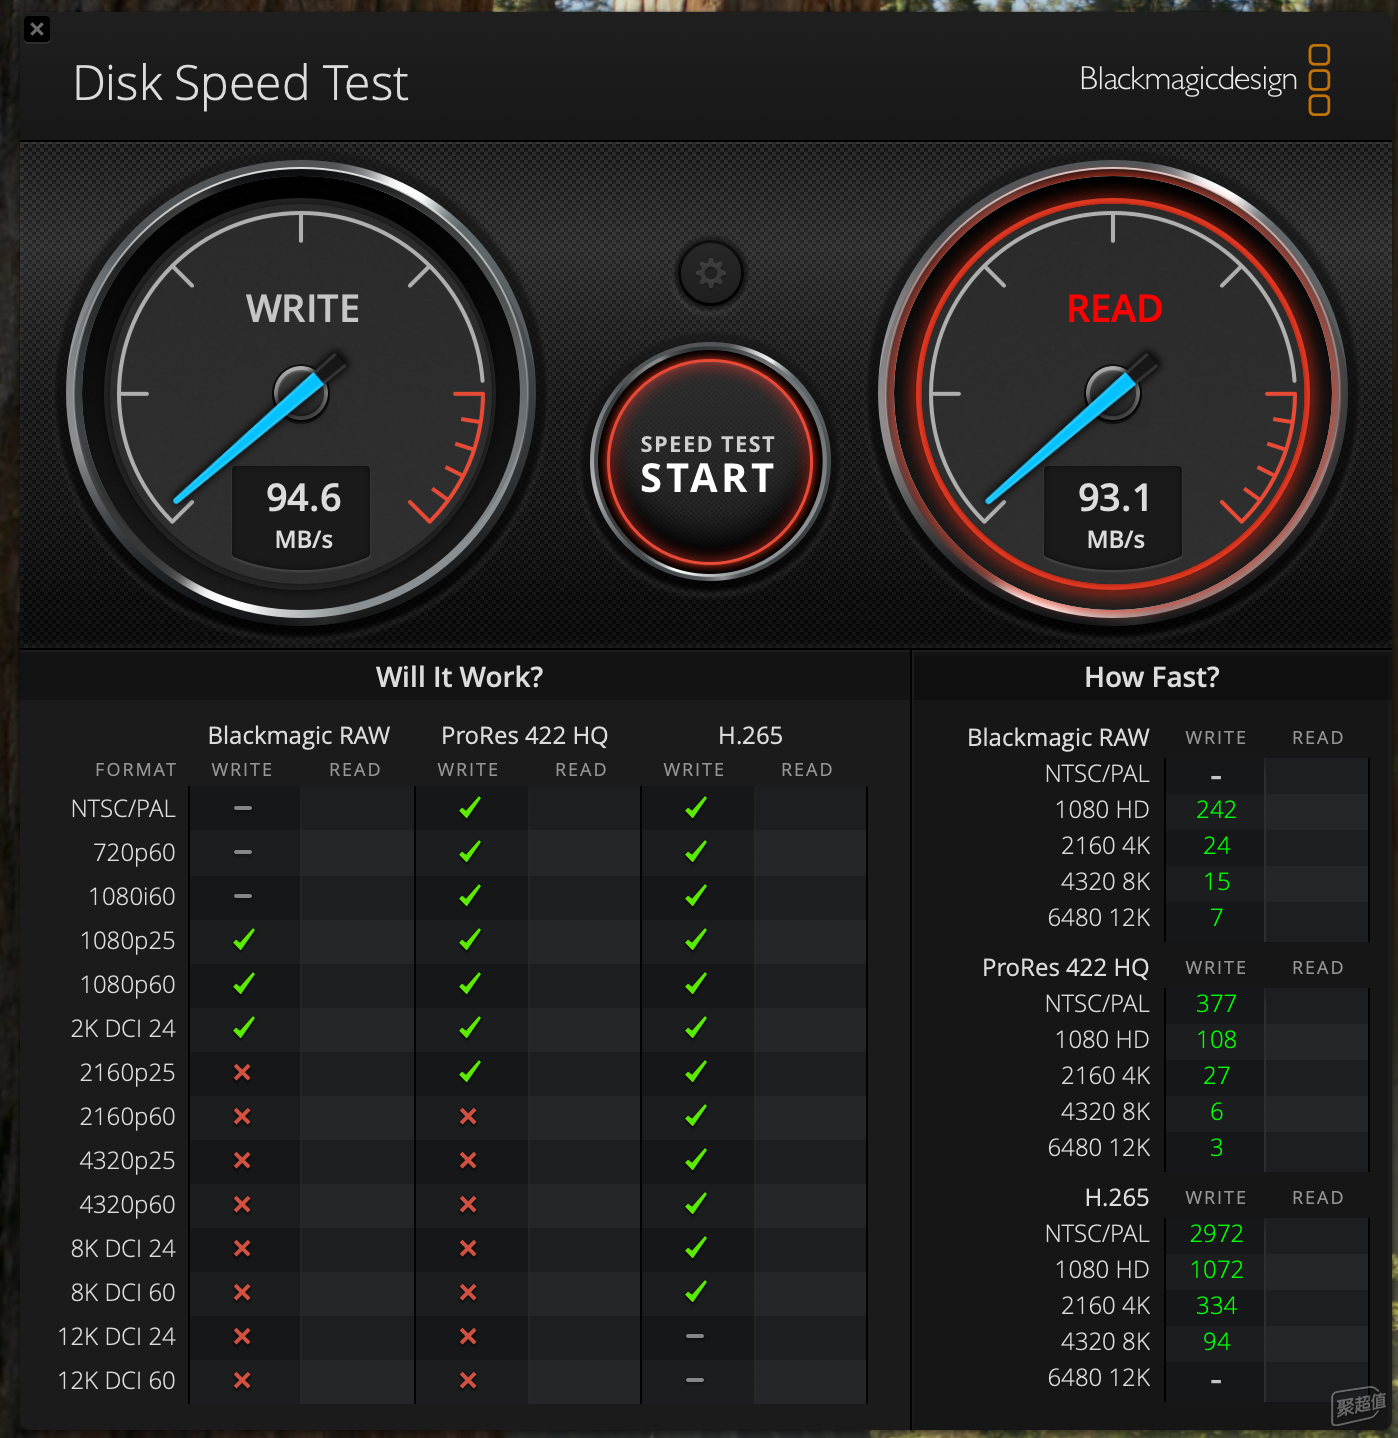
Task: Click ProRes 422 HQ header in Will It Work
Action: click(x=524, y=736)
